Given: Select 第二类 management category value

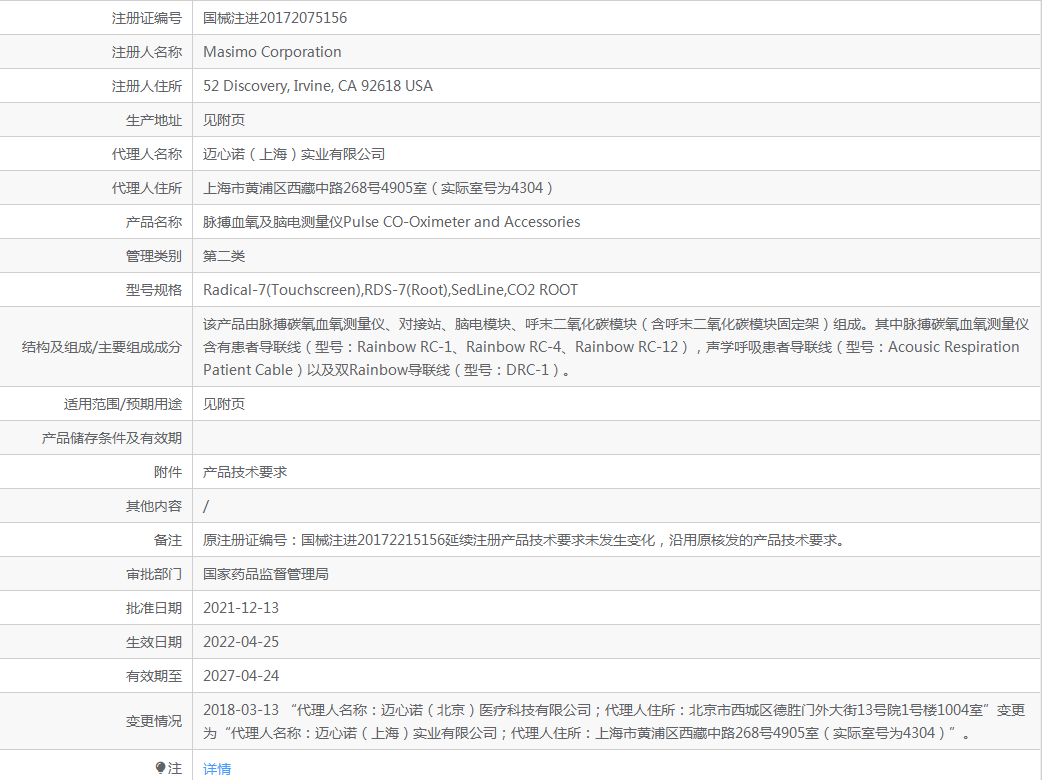Looking at the screenshot, I should [x=224, y=256].
